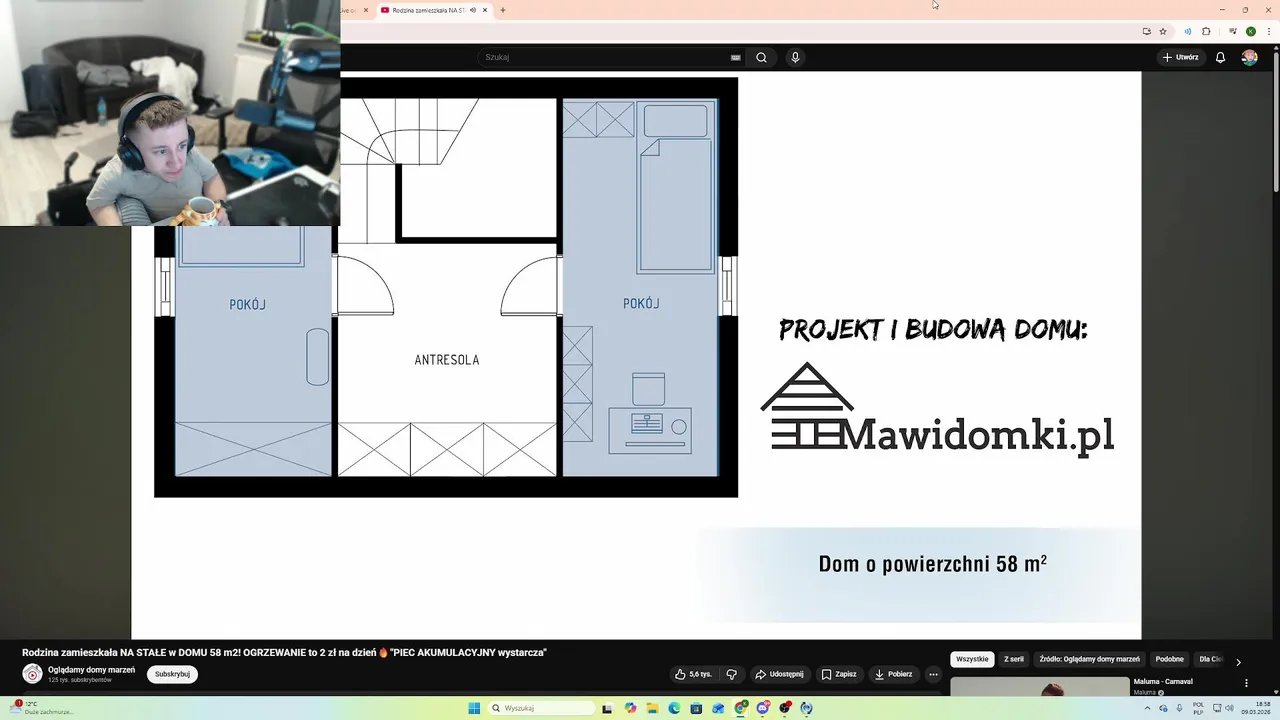This screenshot has width=1280, height=720.
Task: Click the Utwórz create button
Action: pyautogui.click(x=1180, y=57)
